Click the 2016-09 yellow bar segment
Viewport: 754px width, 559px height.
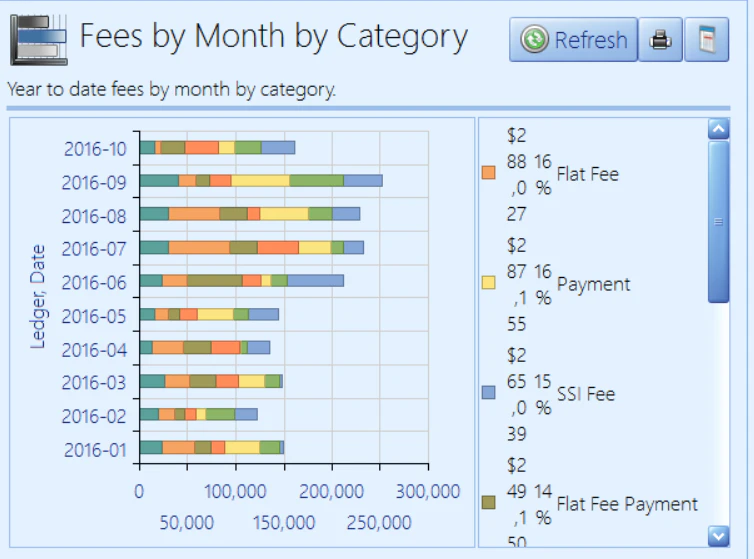click(x=260, y=181)
